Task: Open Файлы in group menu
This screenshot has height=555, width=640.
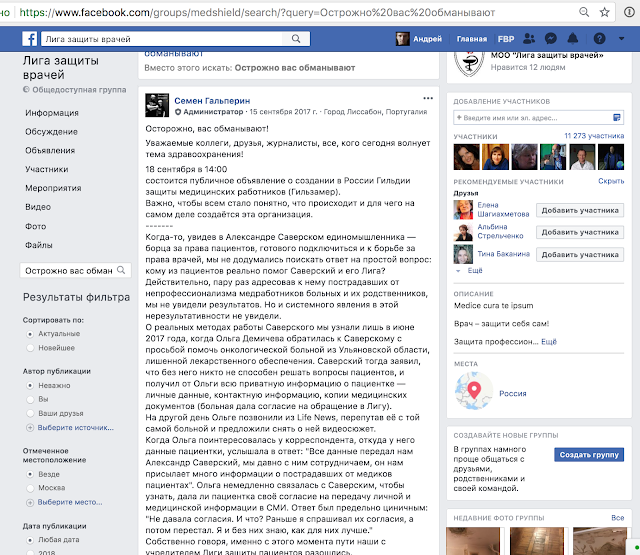Action: tap(39, 245)
